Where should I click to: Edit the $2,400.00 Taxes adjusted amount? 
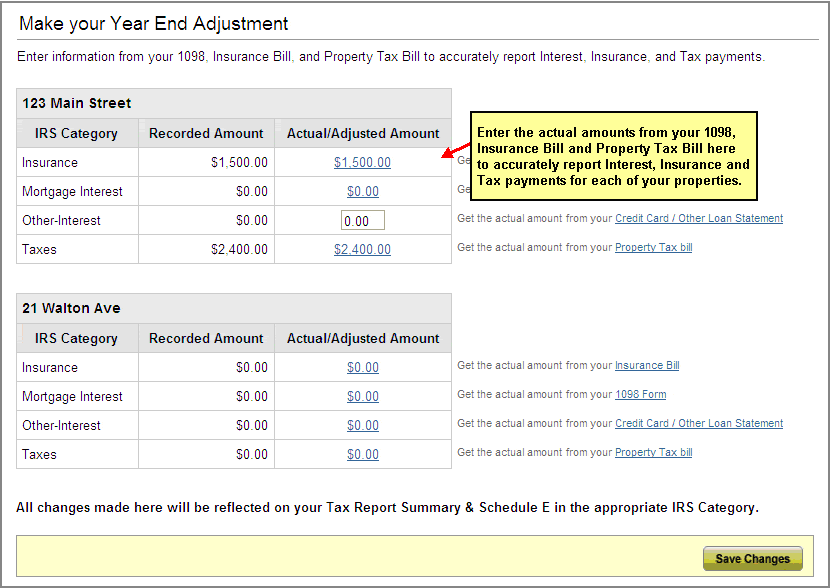(x=362, y=249)
